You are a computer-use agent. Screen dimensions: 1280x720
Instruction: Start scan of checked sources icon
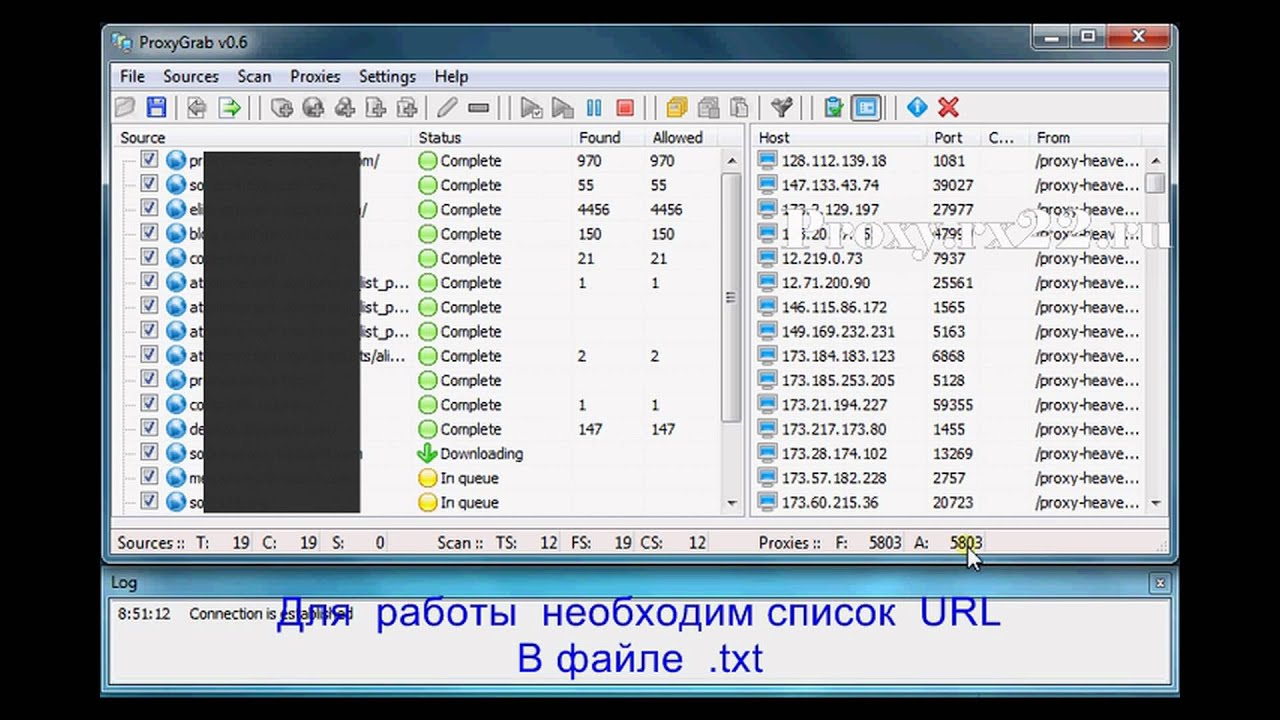coord(531,107)
